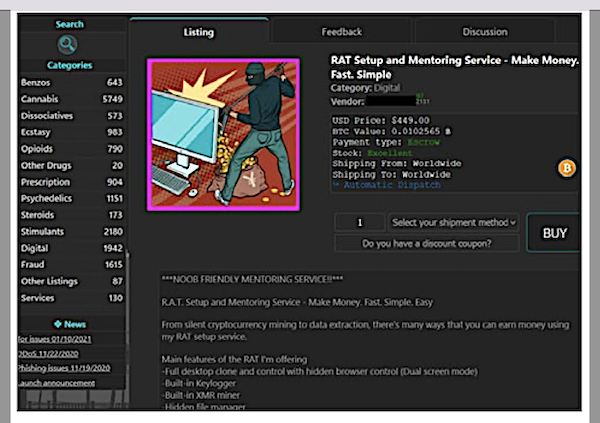Open the Other Listings category
The width and height of the screenshot is (600, 423).
coord(72,281)
